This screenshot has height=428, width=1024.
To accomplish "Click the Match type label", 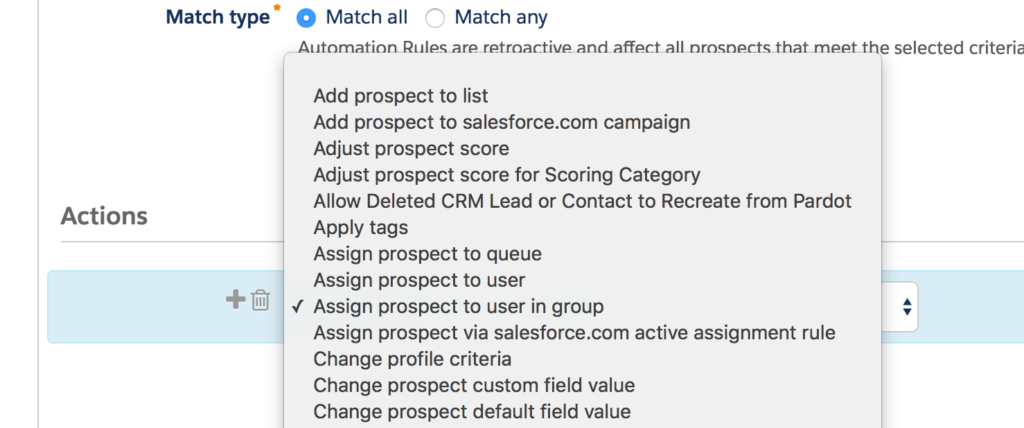I will point(217,17).
